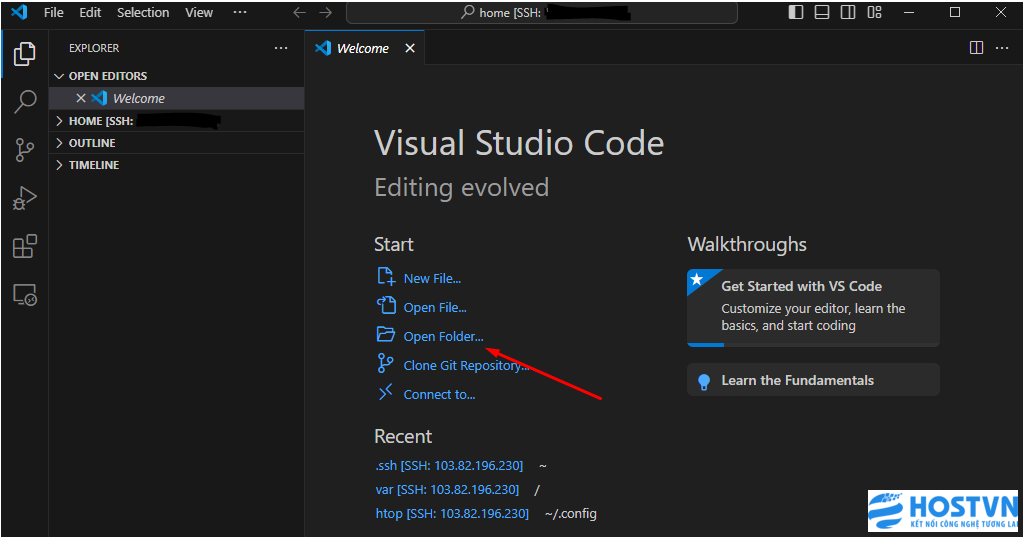Open the Edit menu

90,12
